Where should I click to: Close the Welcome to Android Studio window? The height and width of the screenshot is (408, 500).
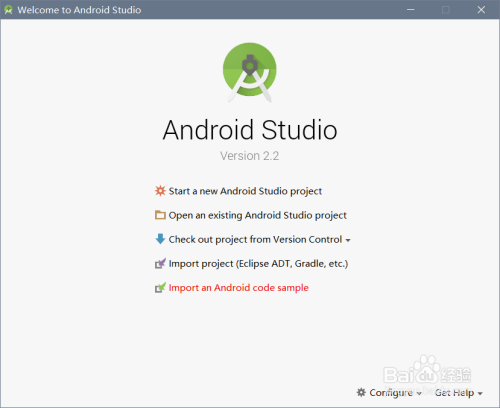481,10
